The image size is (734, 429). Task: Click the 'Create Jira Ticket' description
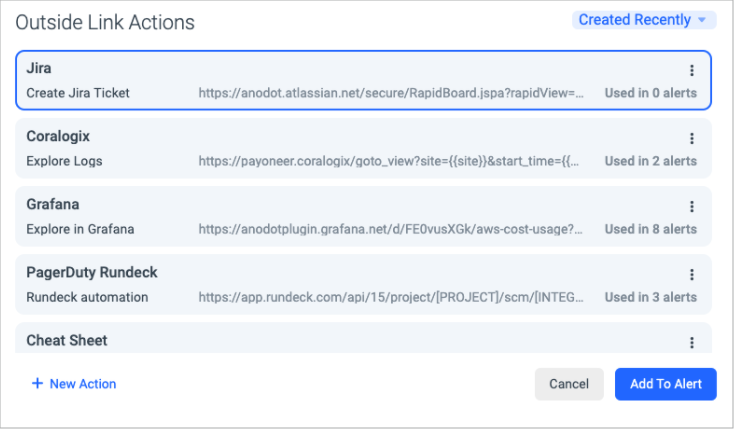click(78, 93)
